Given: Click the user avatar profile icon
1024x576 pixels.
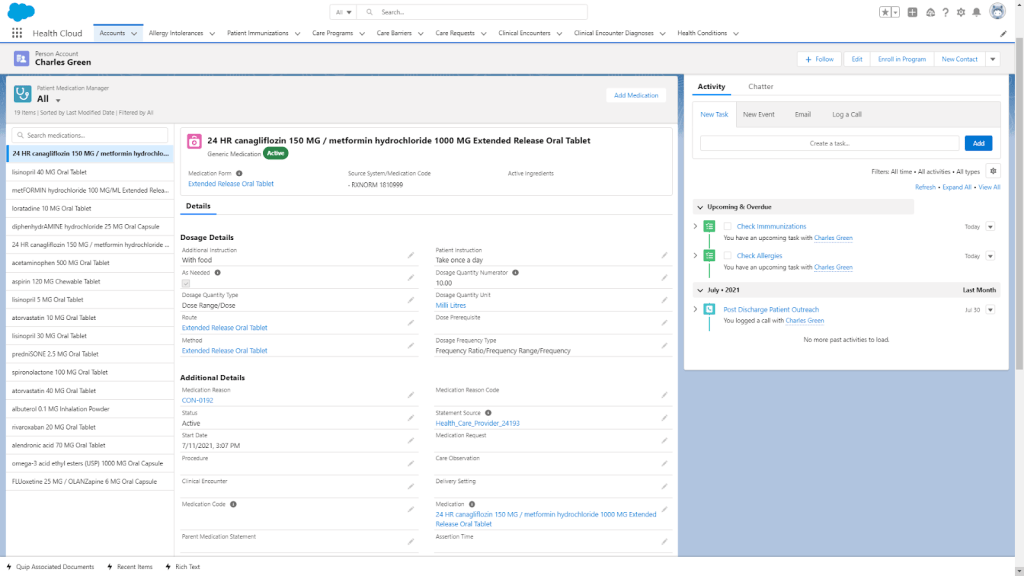Looking at the screenshot, I should (x=997, y=12).
